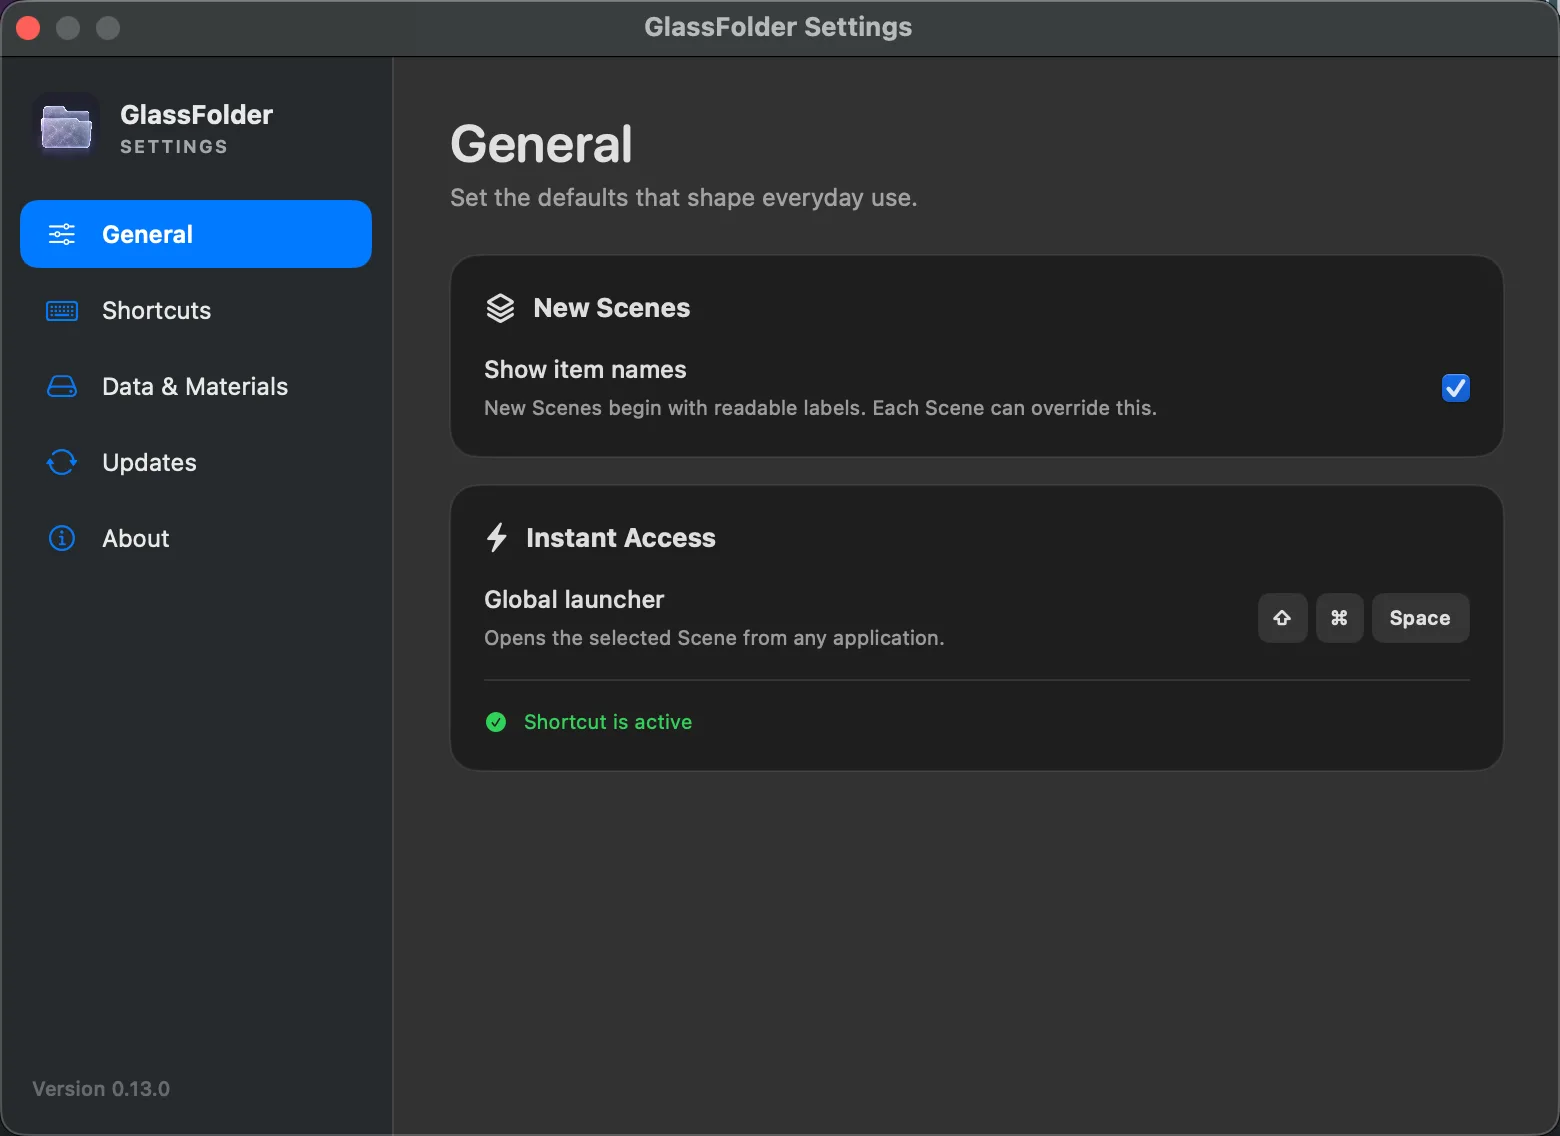
Task: Click the 'Global launcher' label
Action: click(x=574, y=600)
